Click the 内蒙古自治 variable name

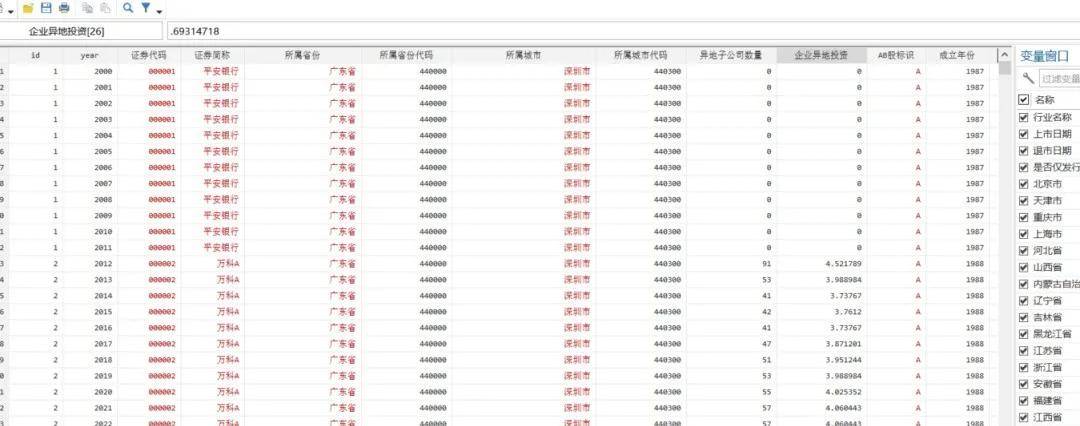[x=1057, y=284]
